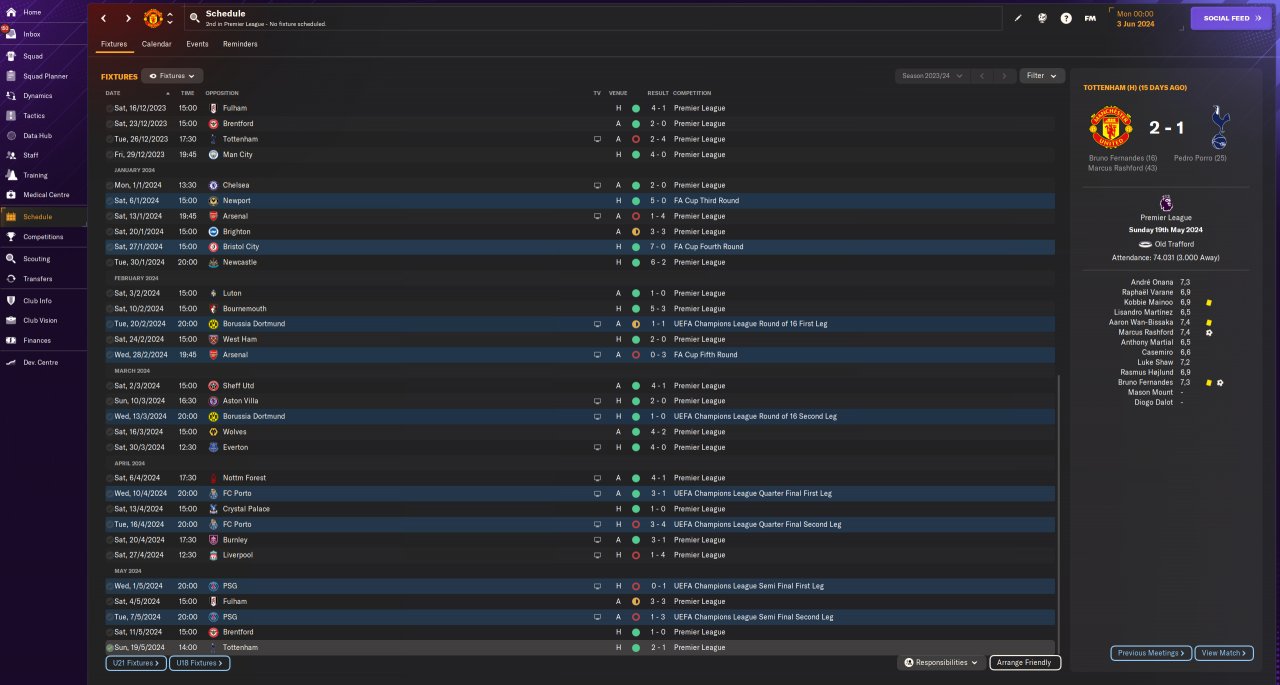
Task: Click the Premier League logo in match panel
Action: tap(1165, 202)
